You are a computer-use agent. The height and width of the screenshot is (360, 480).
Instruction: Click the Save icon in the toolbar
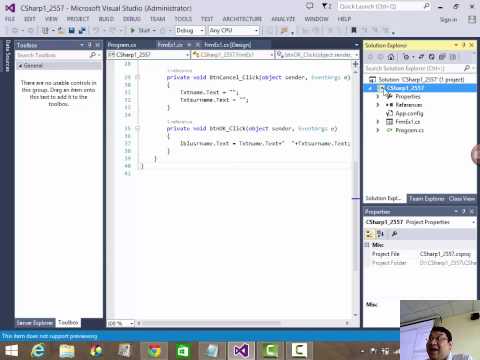click(71, 30)
